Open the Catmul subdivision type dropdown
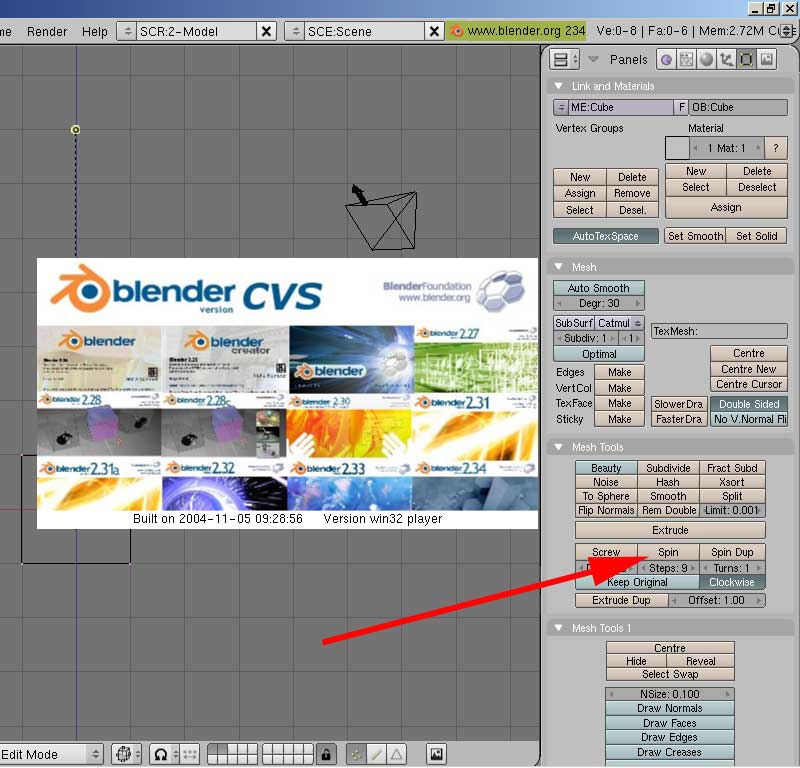The width and height of the screenshot is (800, 768). pos(619,323)
